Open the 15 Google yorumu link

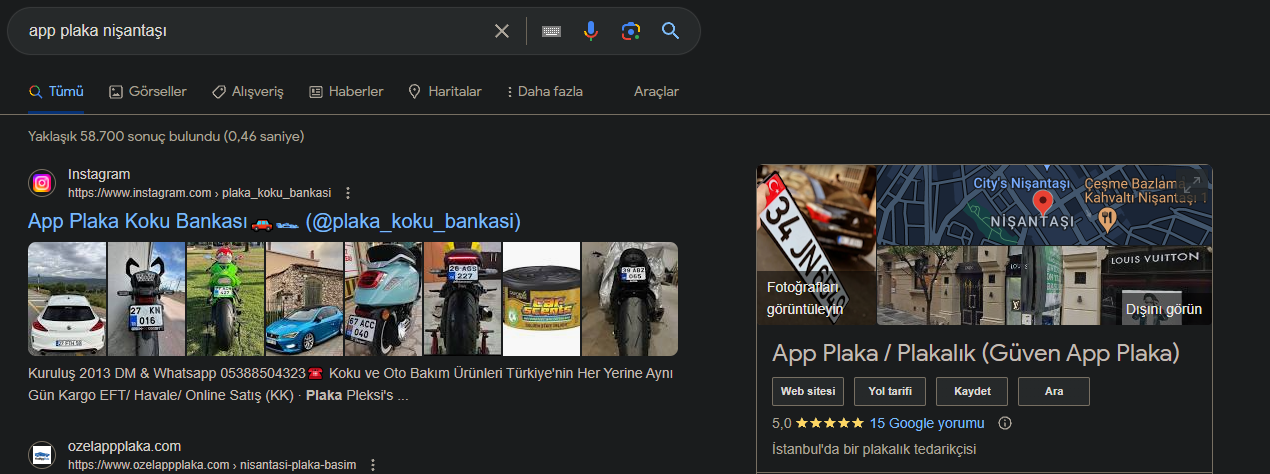(x=927, y=423)
